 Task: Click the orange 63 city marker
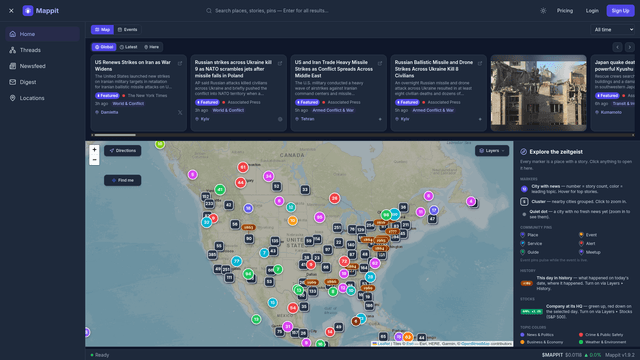click(407, 337)
